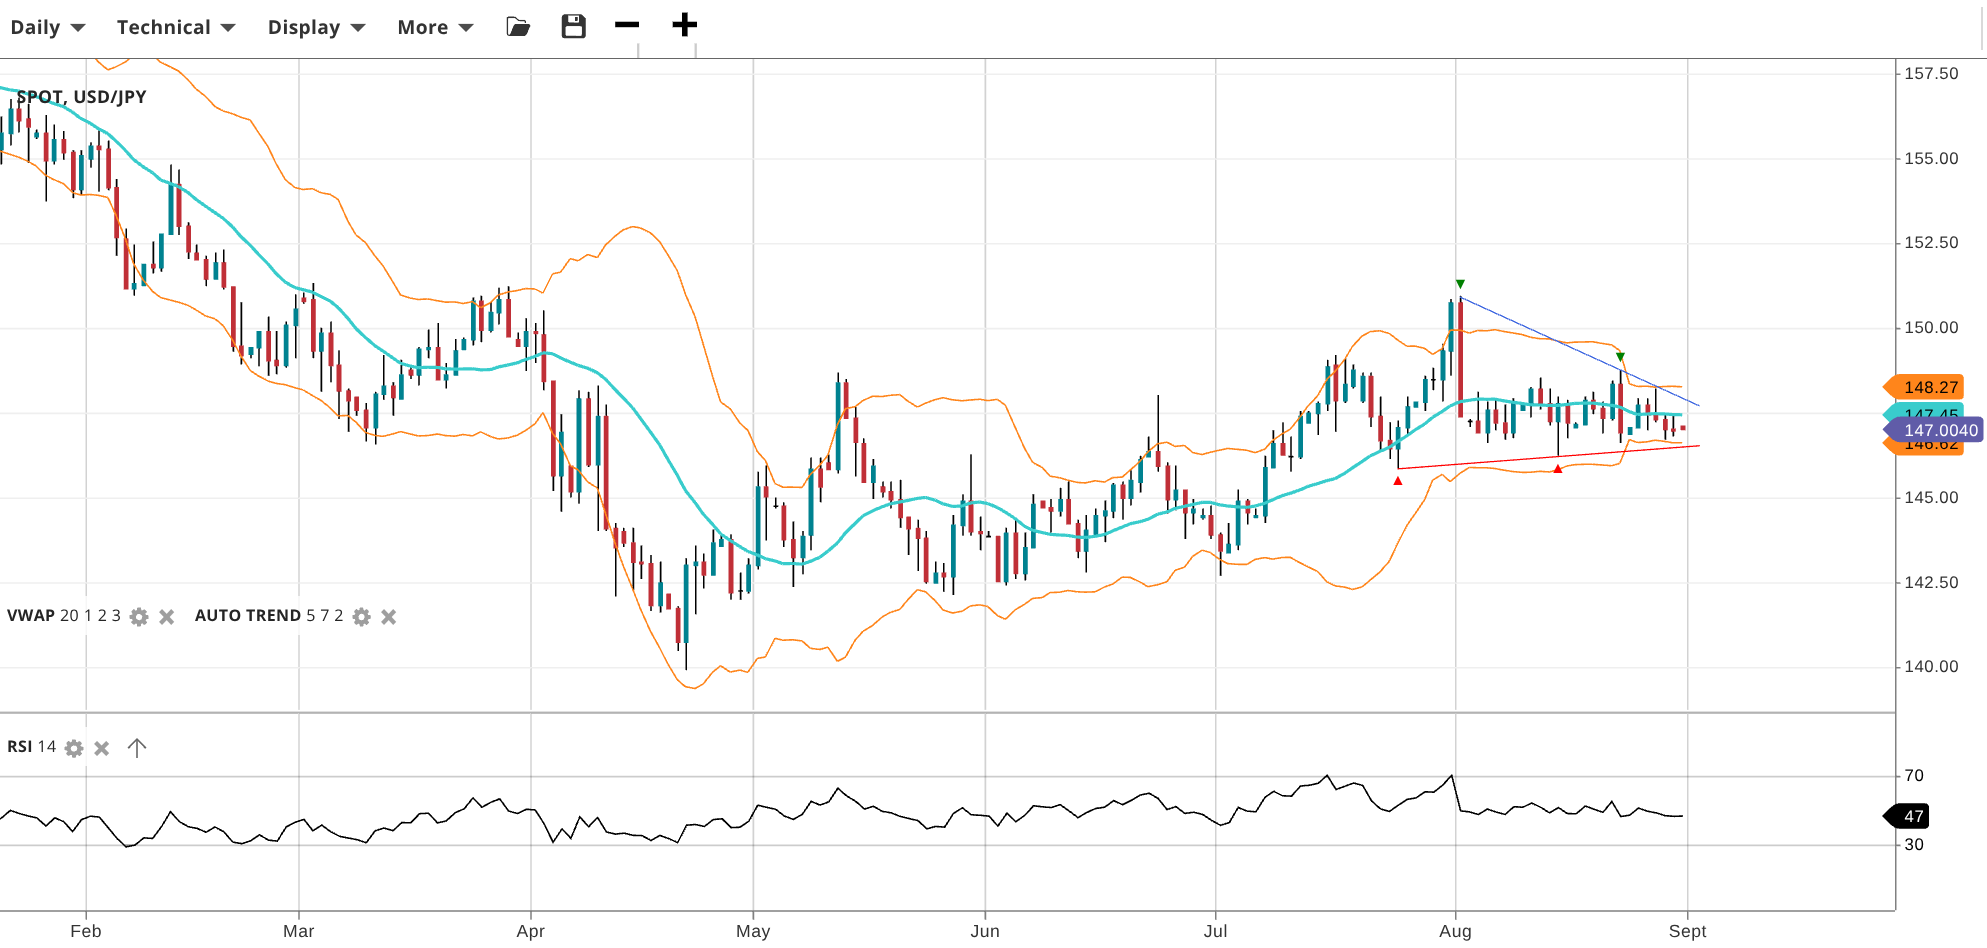
Task: Zoom out with the minus icon
Action: tap(627, 25)
